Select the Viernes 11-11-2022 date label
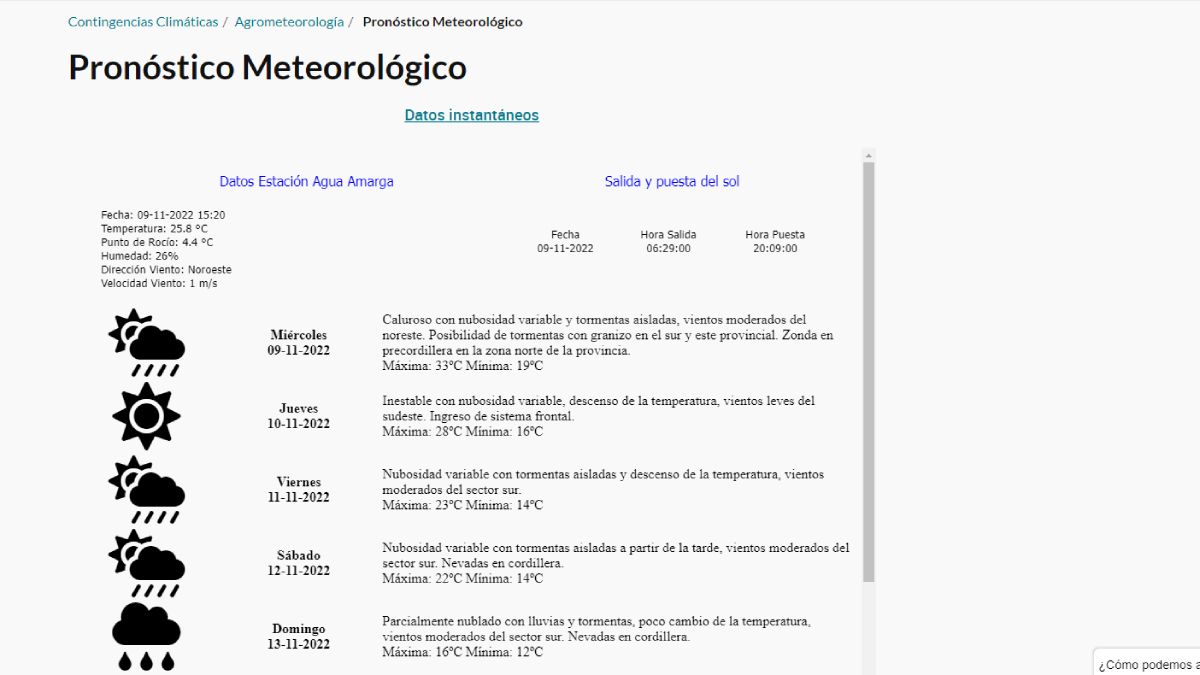 pyautogui.click(x=298, y=489)
